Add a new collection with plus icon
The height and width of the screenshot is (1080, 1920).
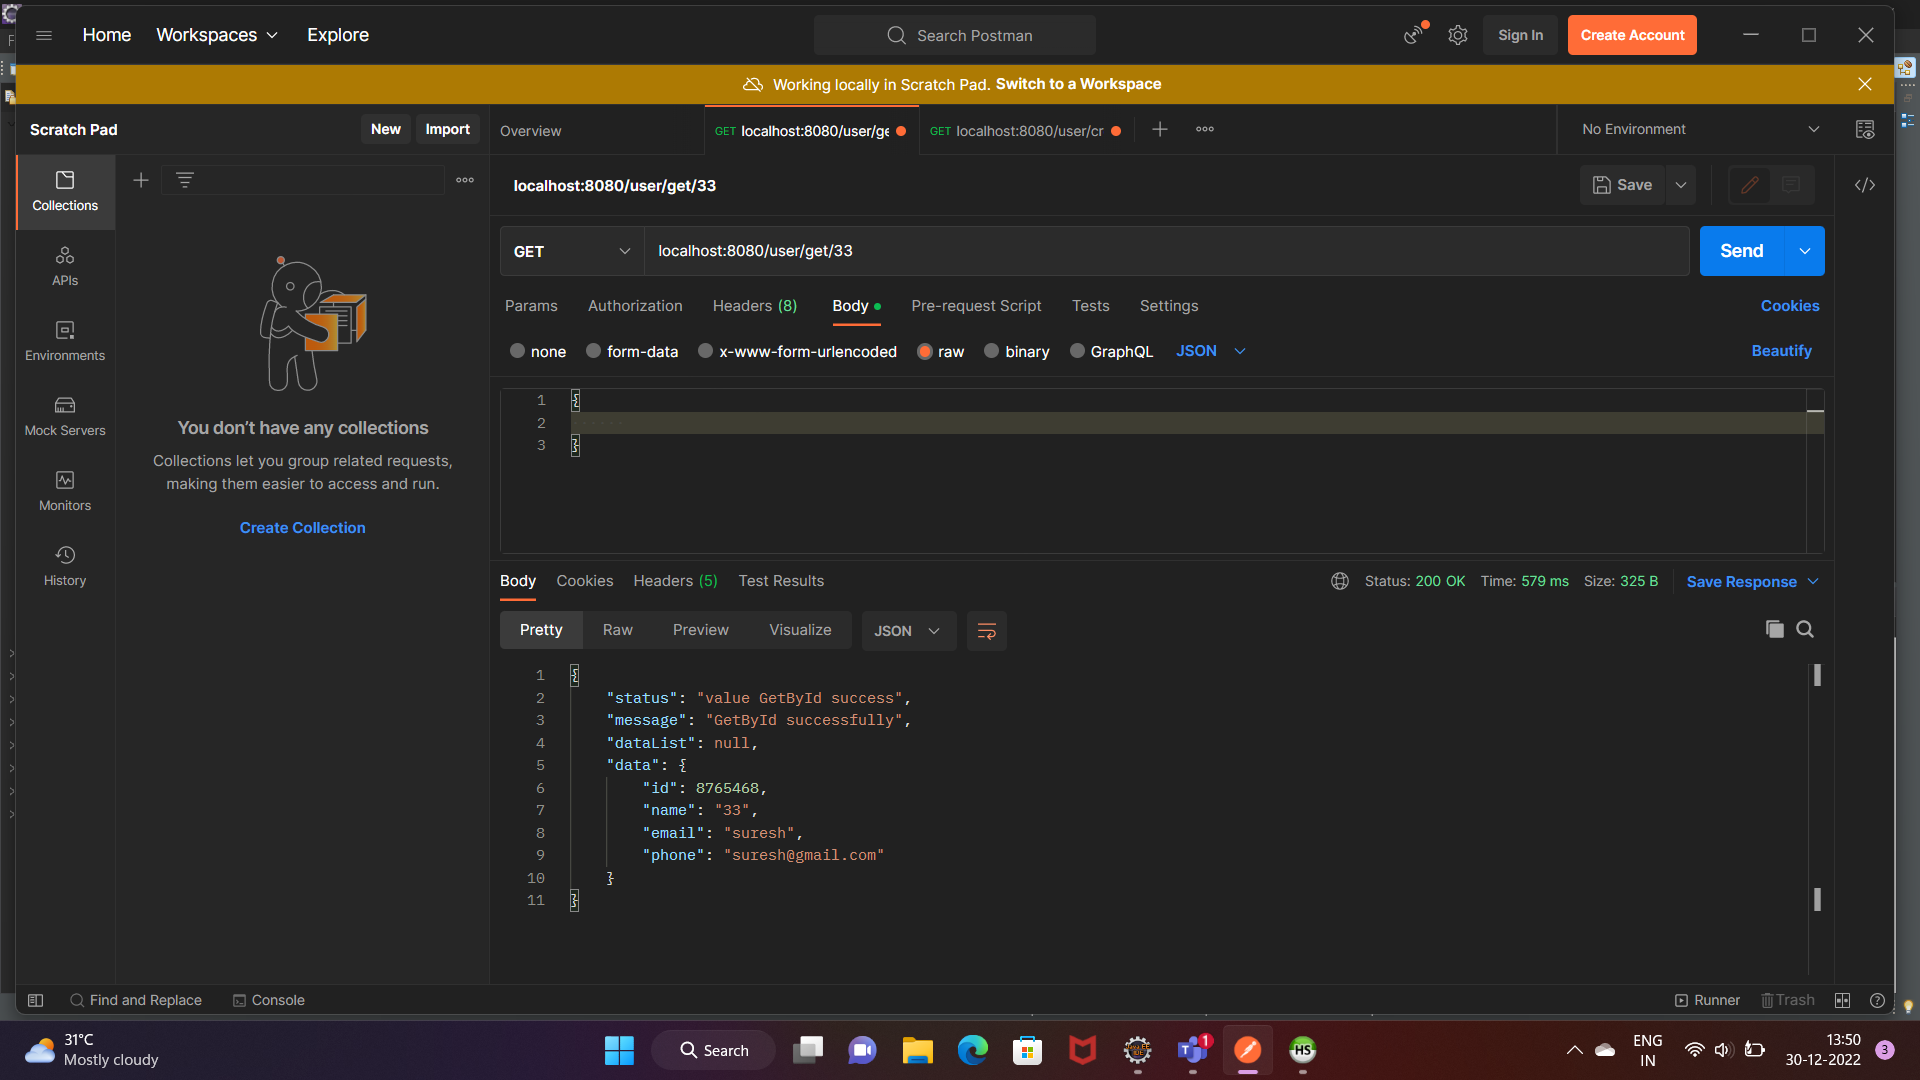(141, 180)
